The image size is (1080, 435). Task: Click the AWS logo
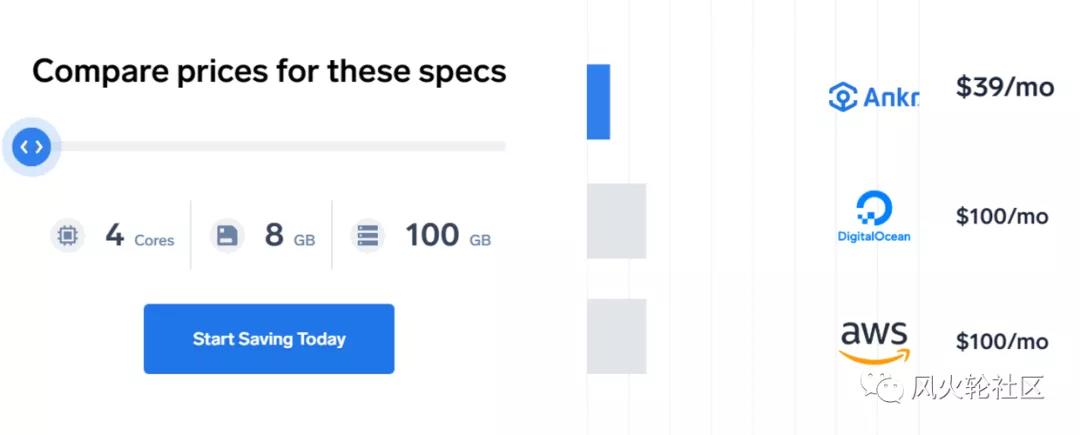click(x=873, y=342)
